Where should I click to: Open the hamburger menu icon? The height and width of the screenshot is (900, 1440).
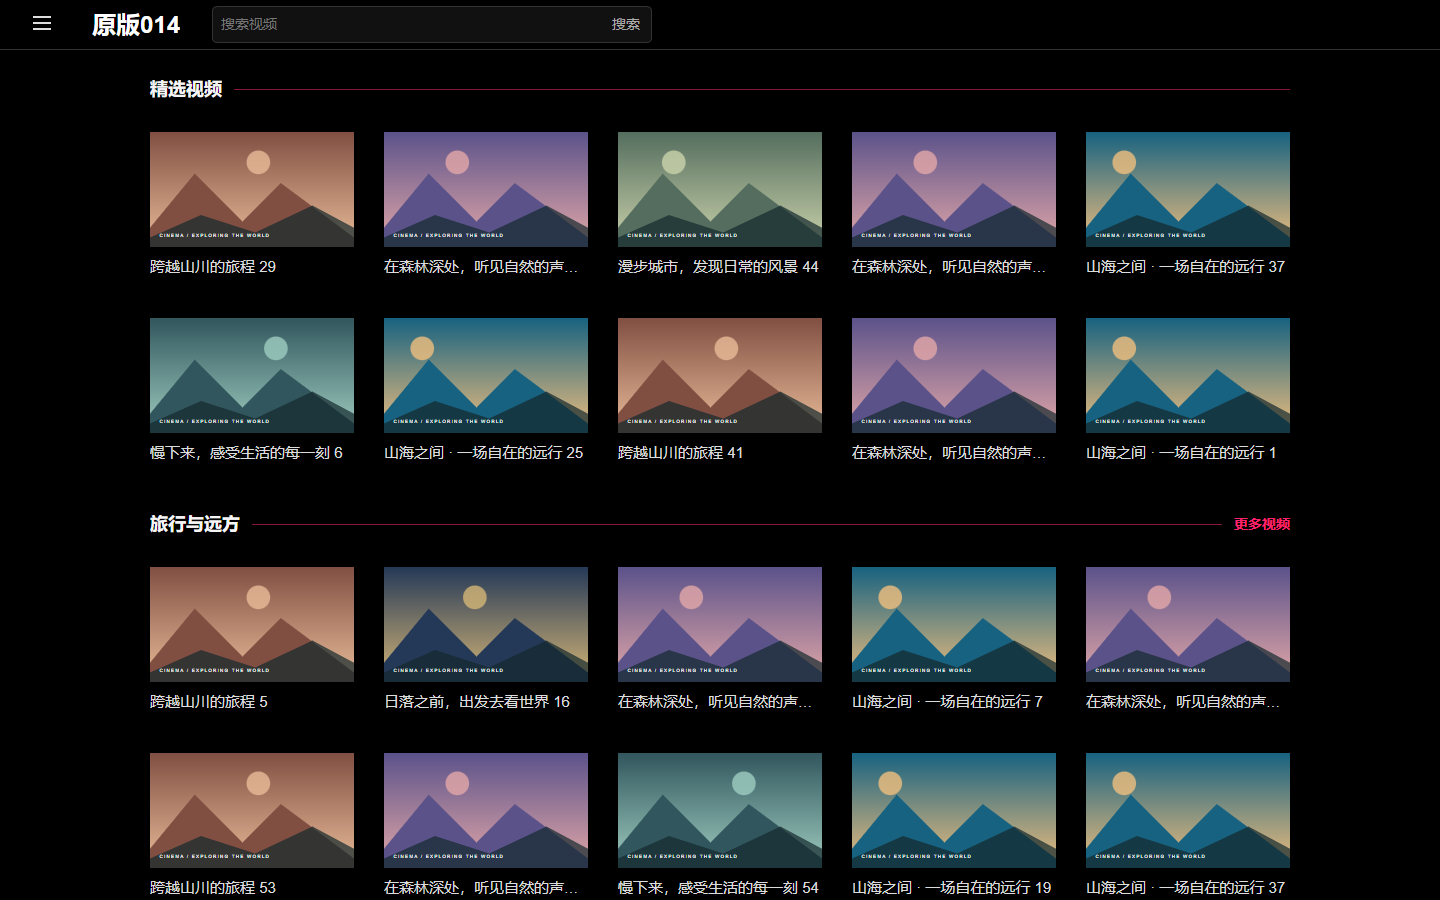tap(42, 23)
